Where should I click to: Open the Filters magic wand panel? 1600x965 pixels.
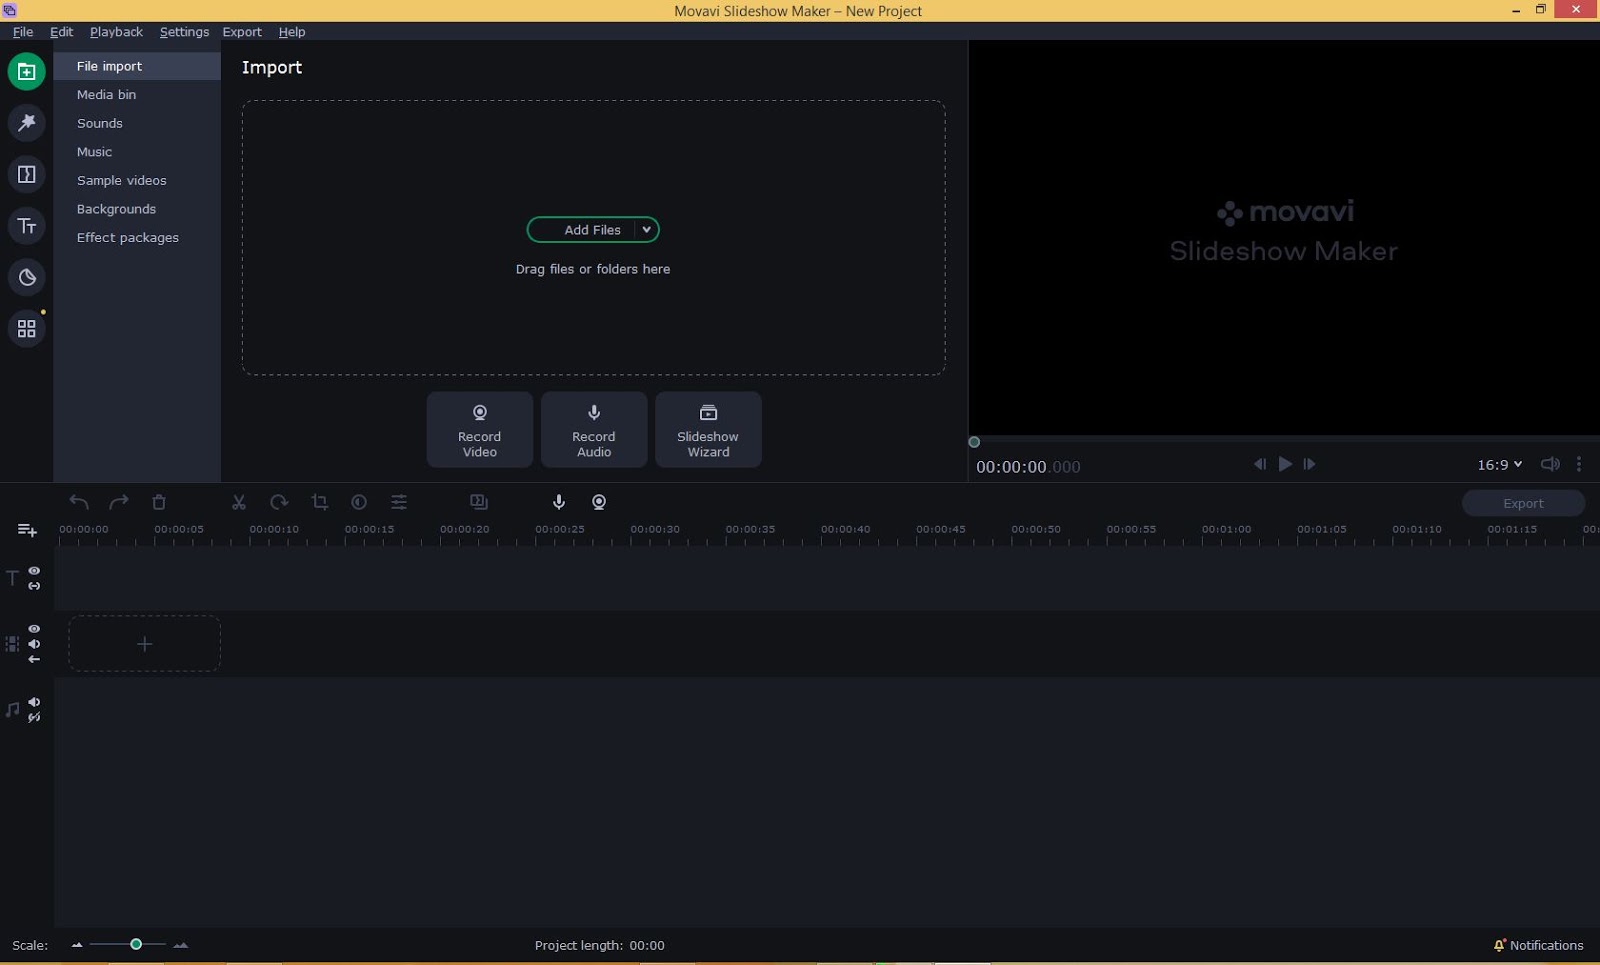pyautogui.click(x=27, y=123)
